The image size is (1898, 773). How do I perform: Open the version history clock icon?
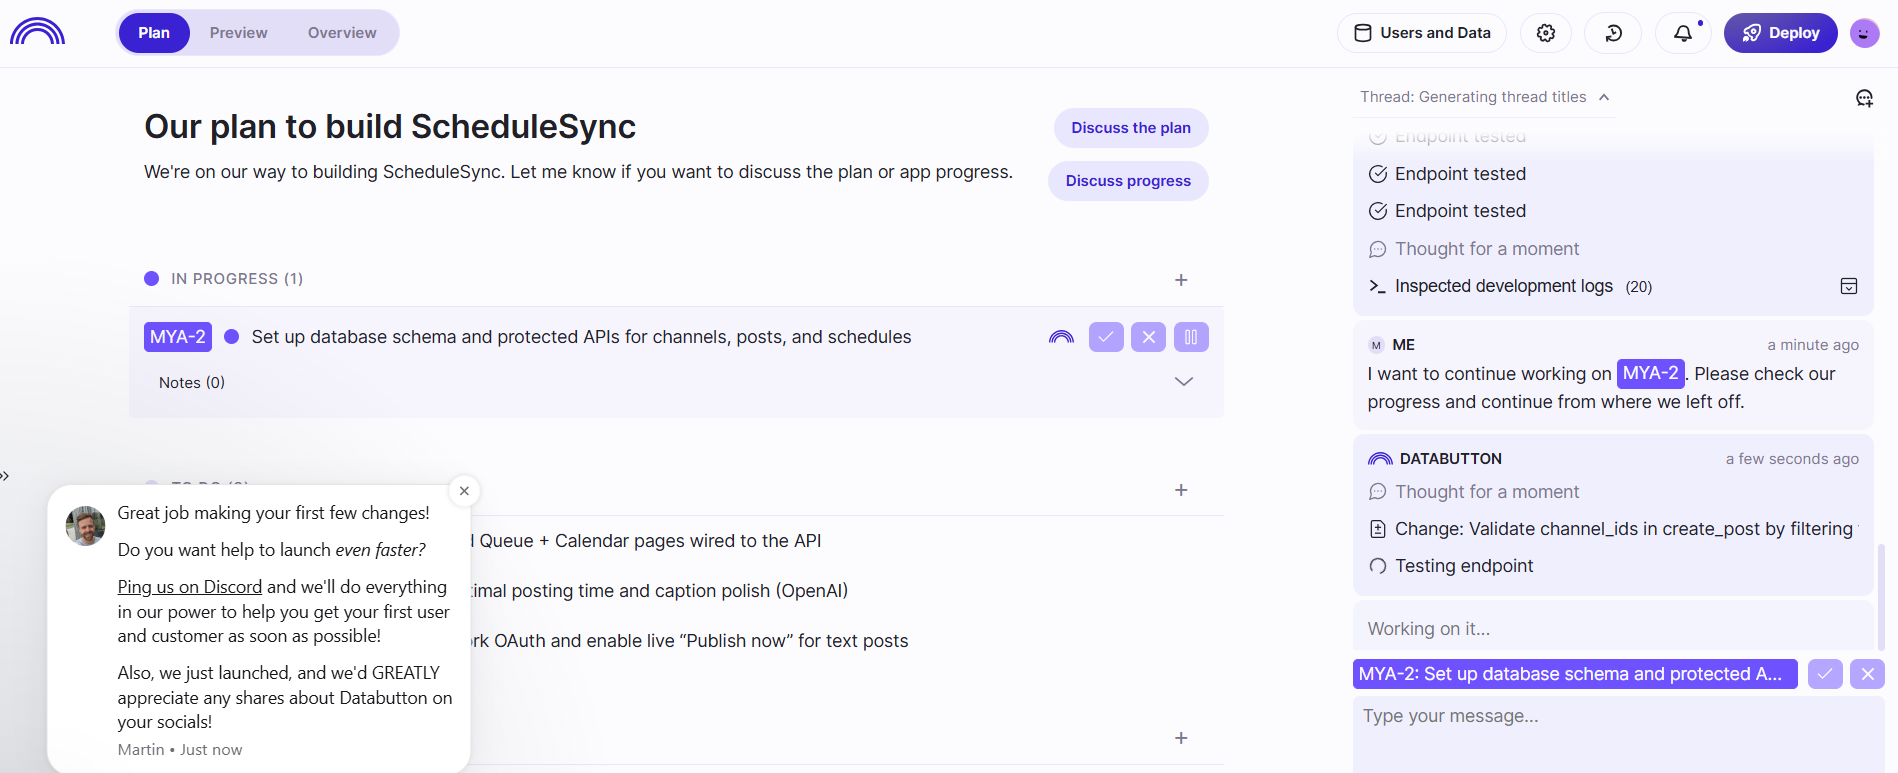(x=1614, y=33)
